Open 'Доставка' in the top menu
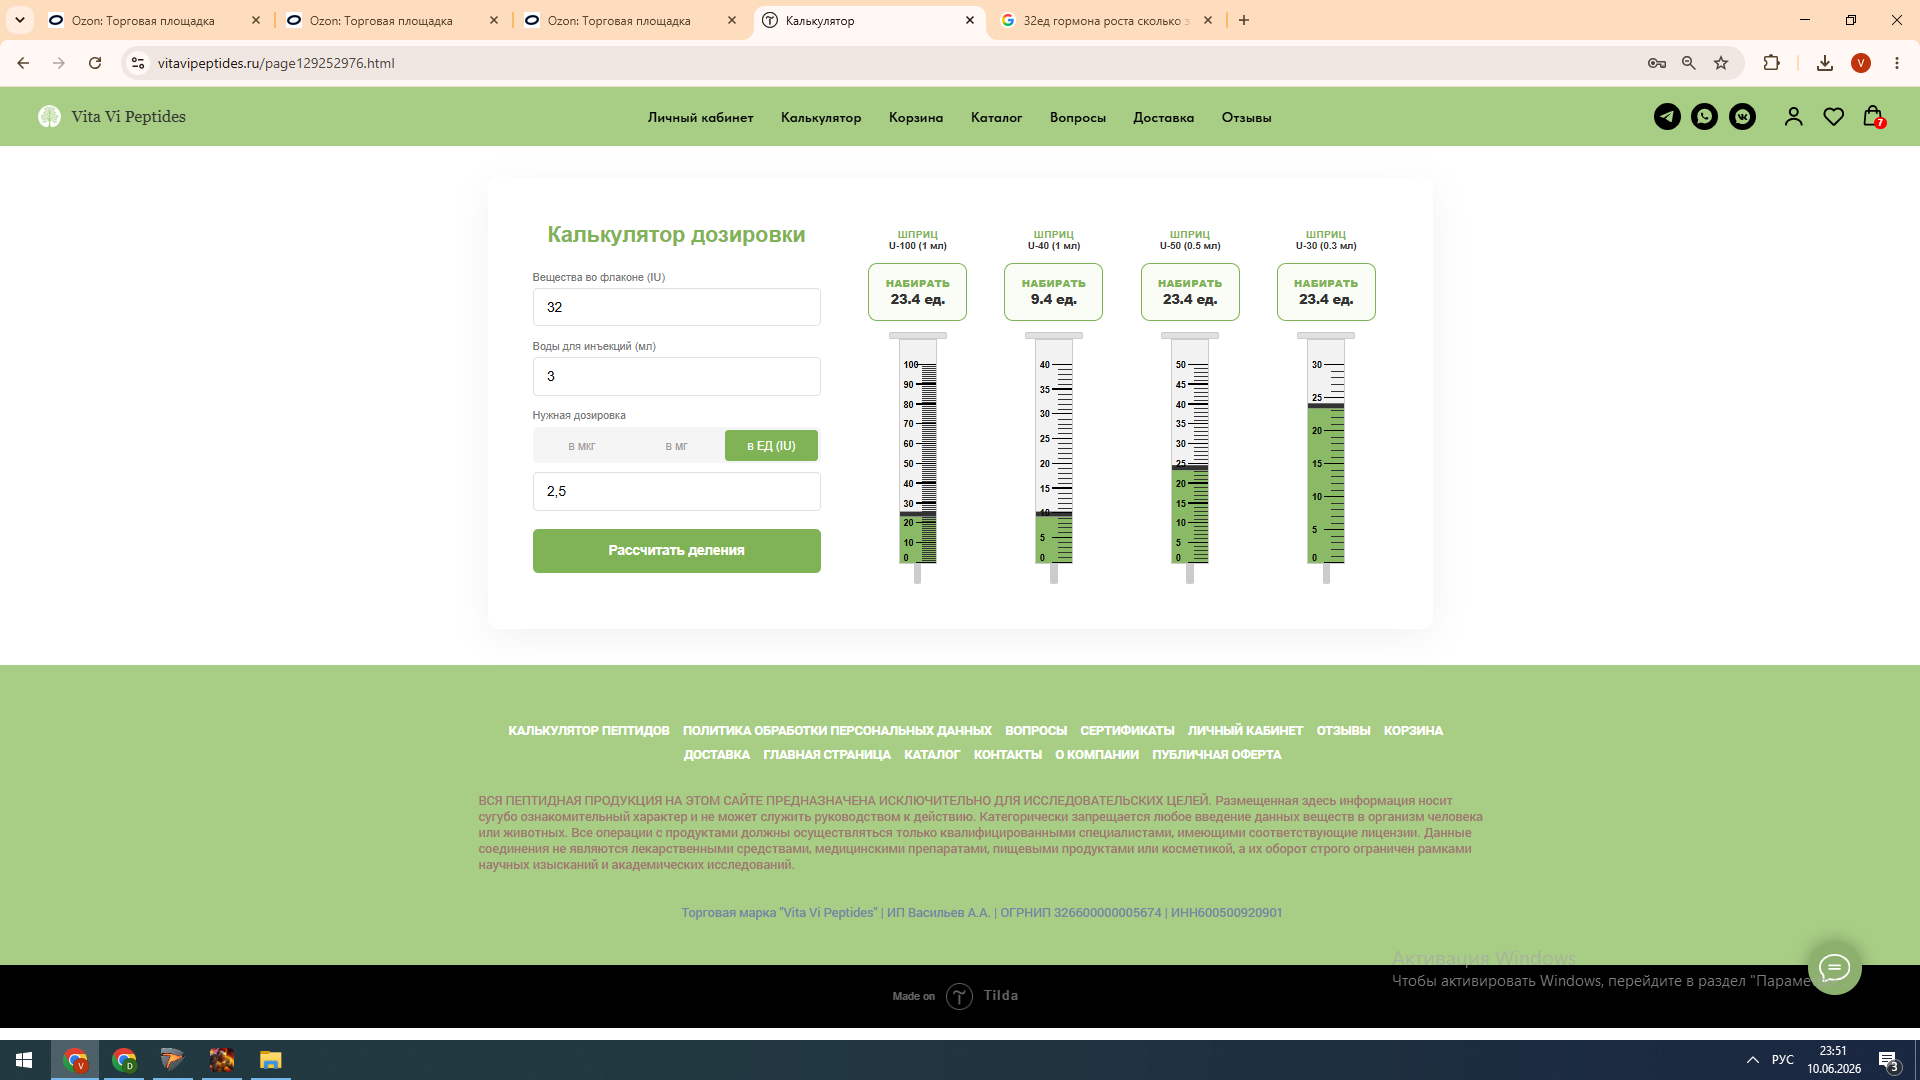 pos(1163,118)
